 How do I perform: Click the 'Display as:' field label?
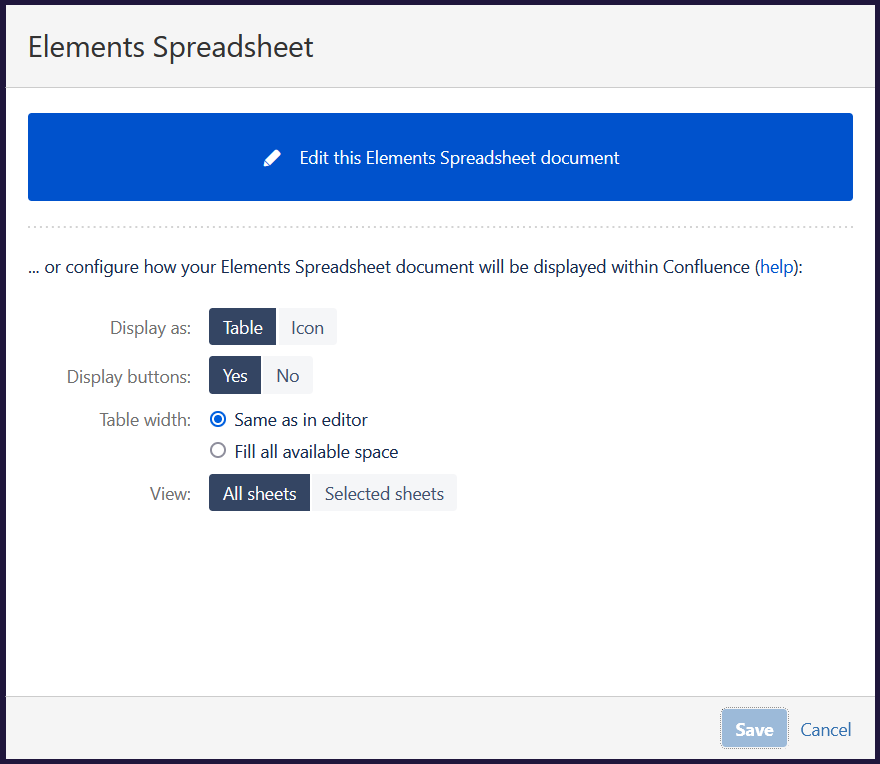[150, 328]
